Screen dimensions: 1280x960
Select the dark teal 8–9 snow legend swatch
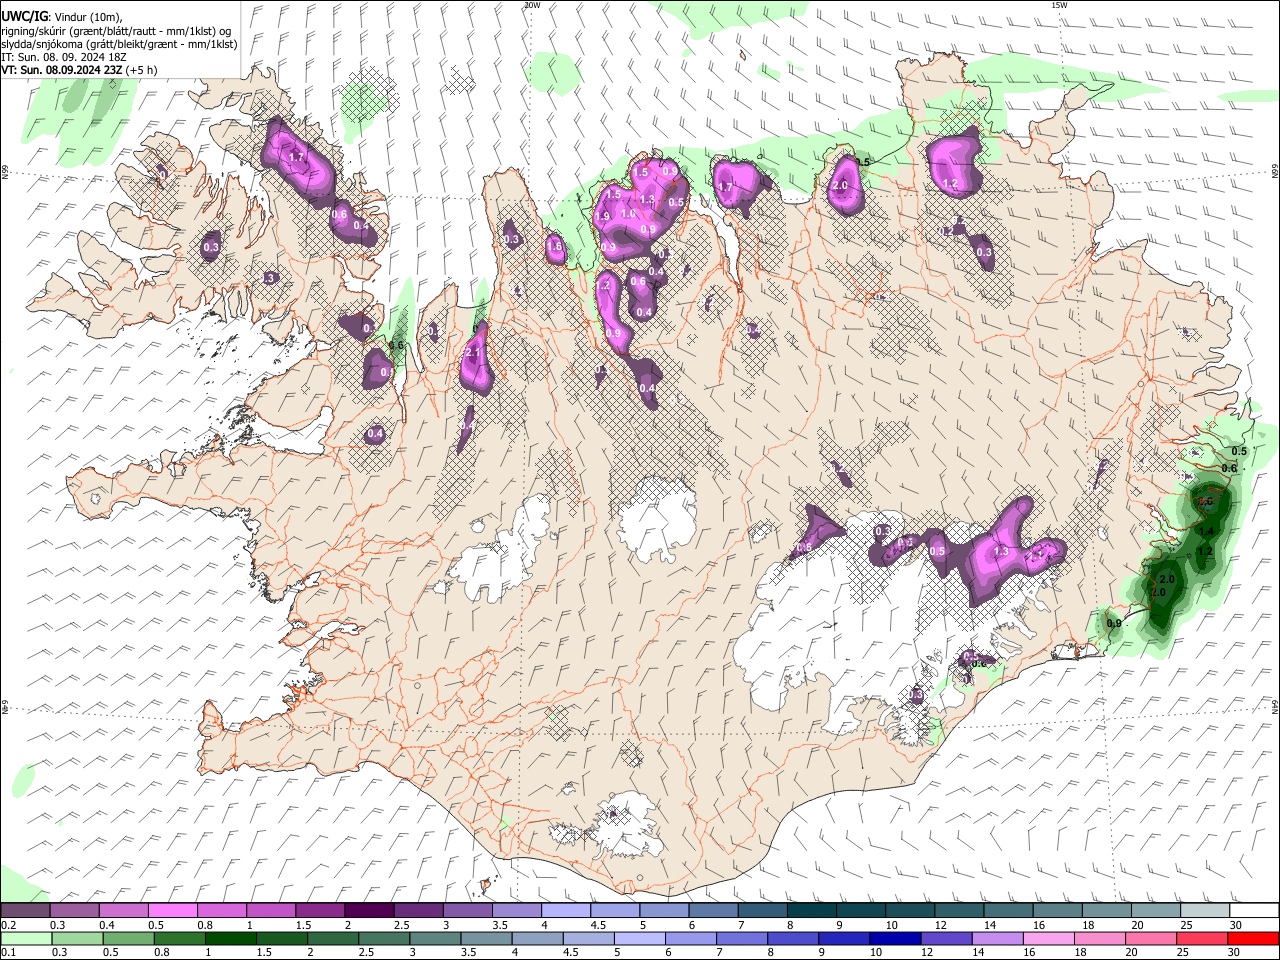click(x=811, y=911)
